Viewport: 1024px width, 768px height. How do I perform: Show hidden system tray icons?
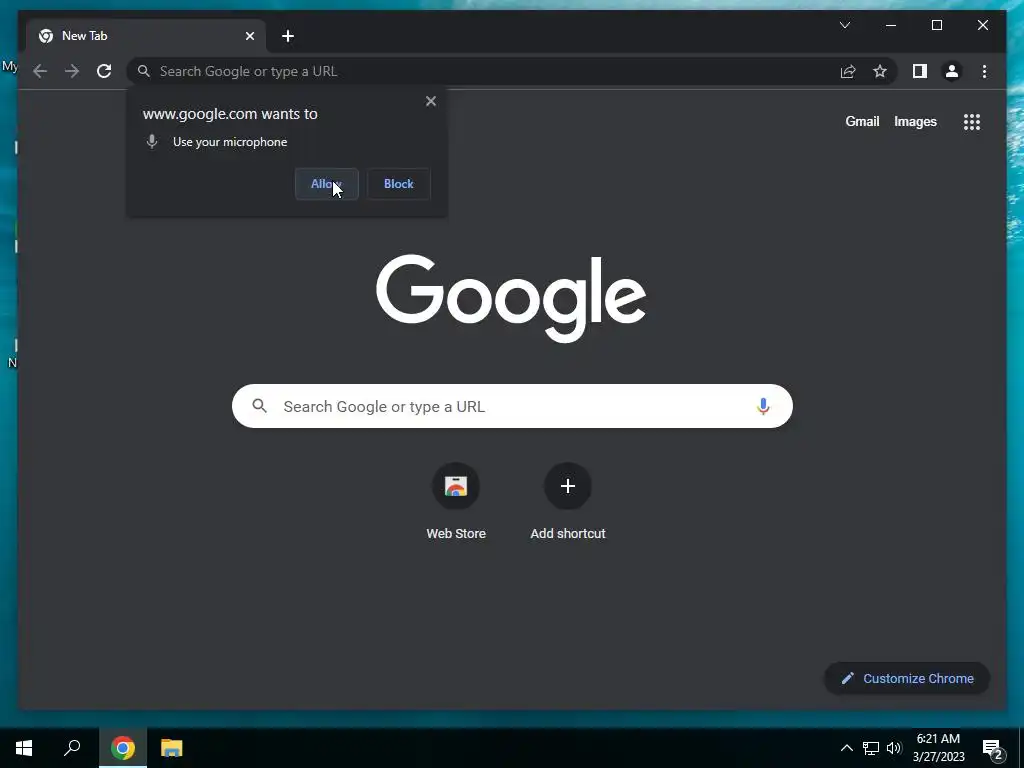[x=846, y=748]
